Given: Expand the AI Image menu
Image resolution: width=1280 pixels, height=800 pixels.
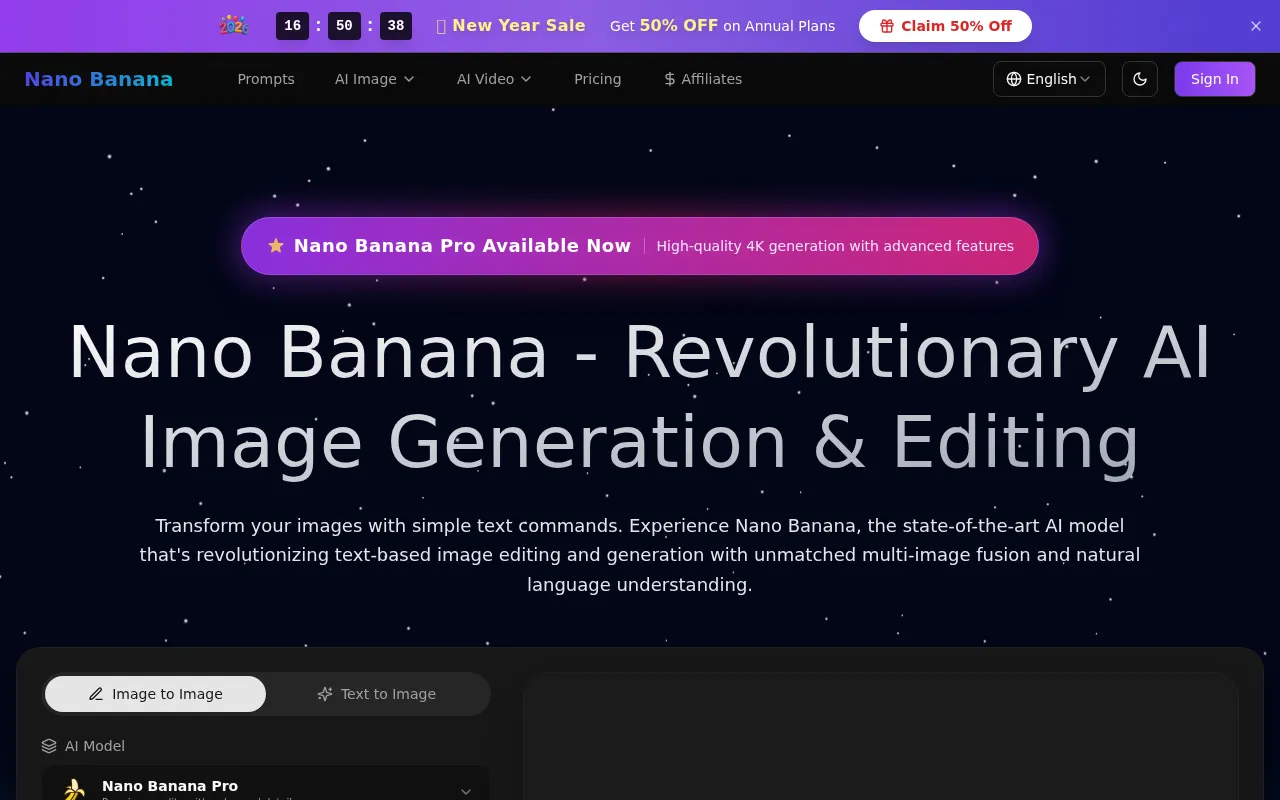Looking at the screenshot, I should tap(374, 79).
